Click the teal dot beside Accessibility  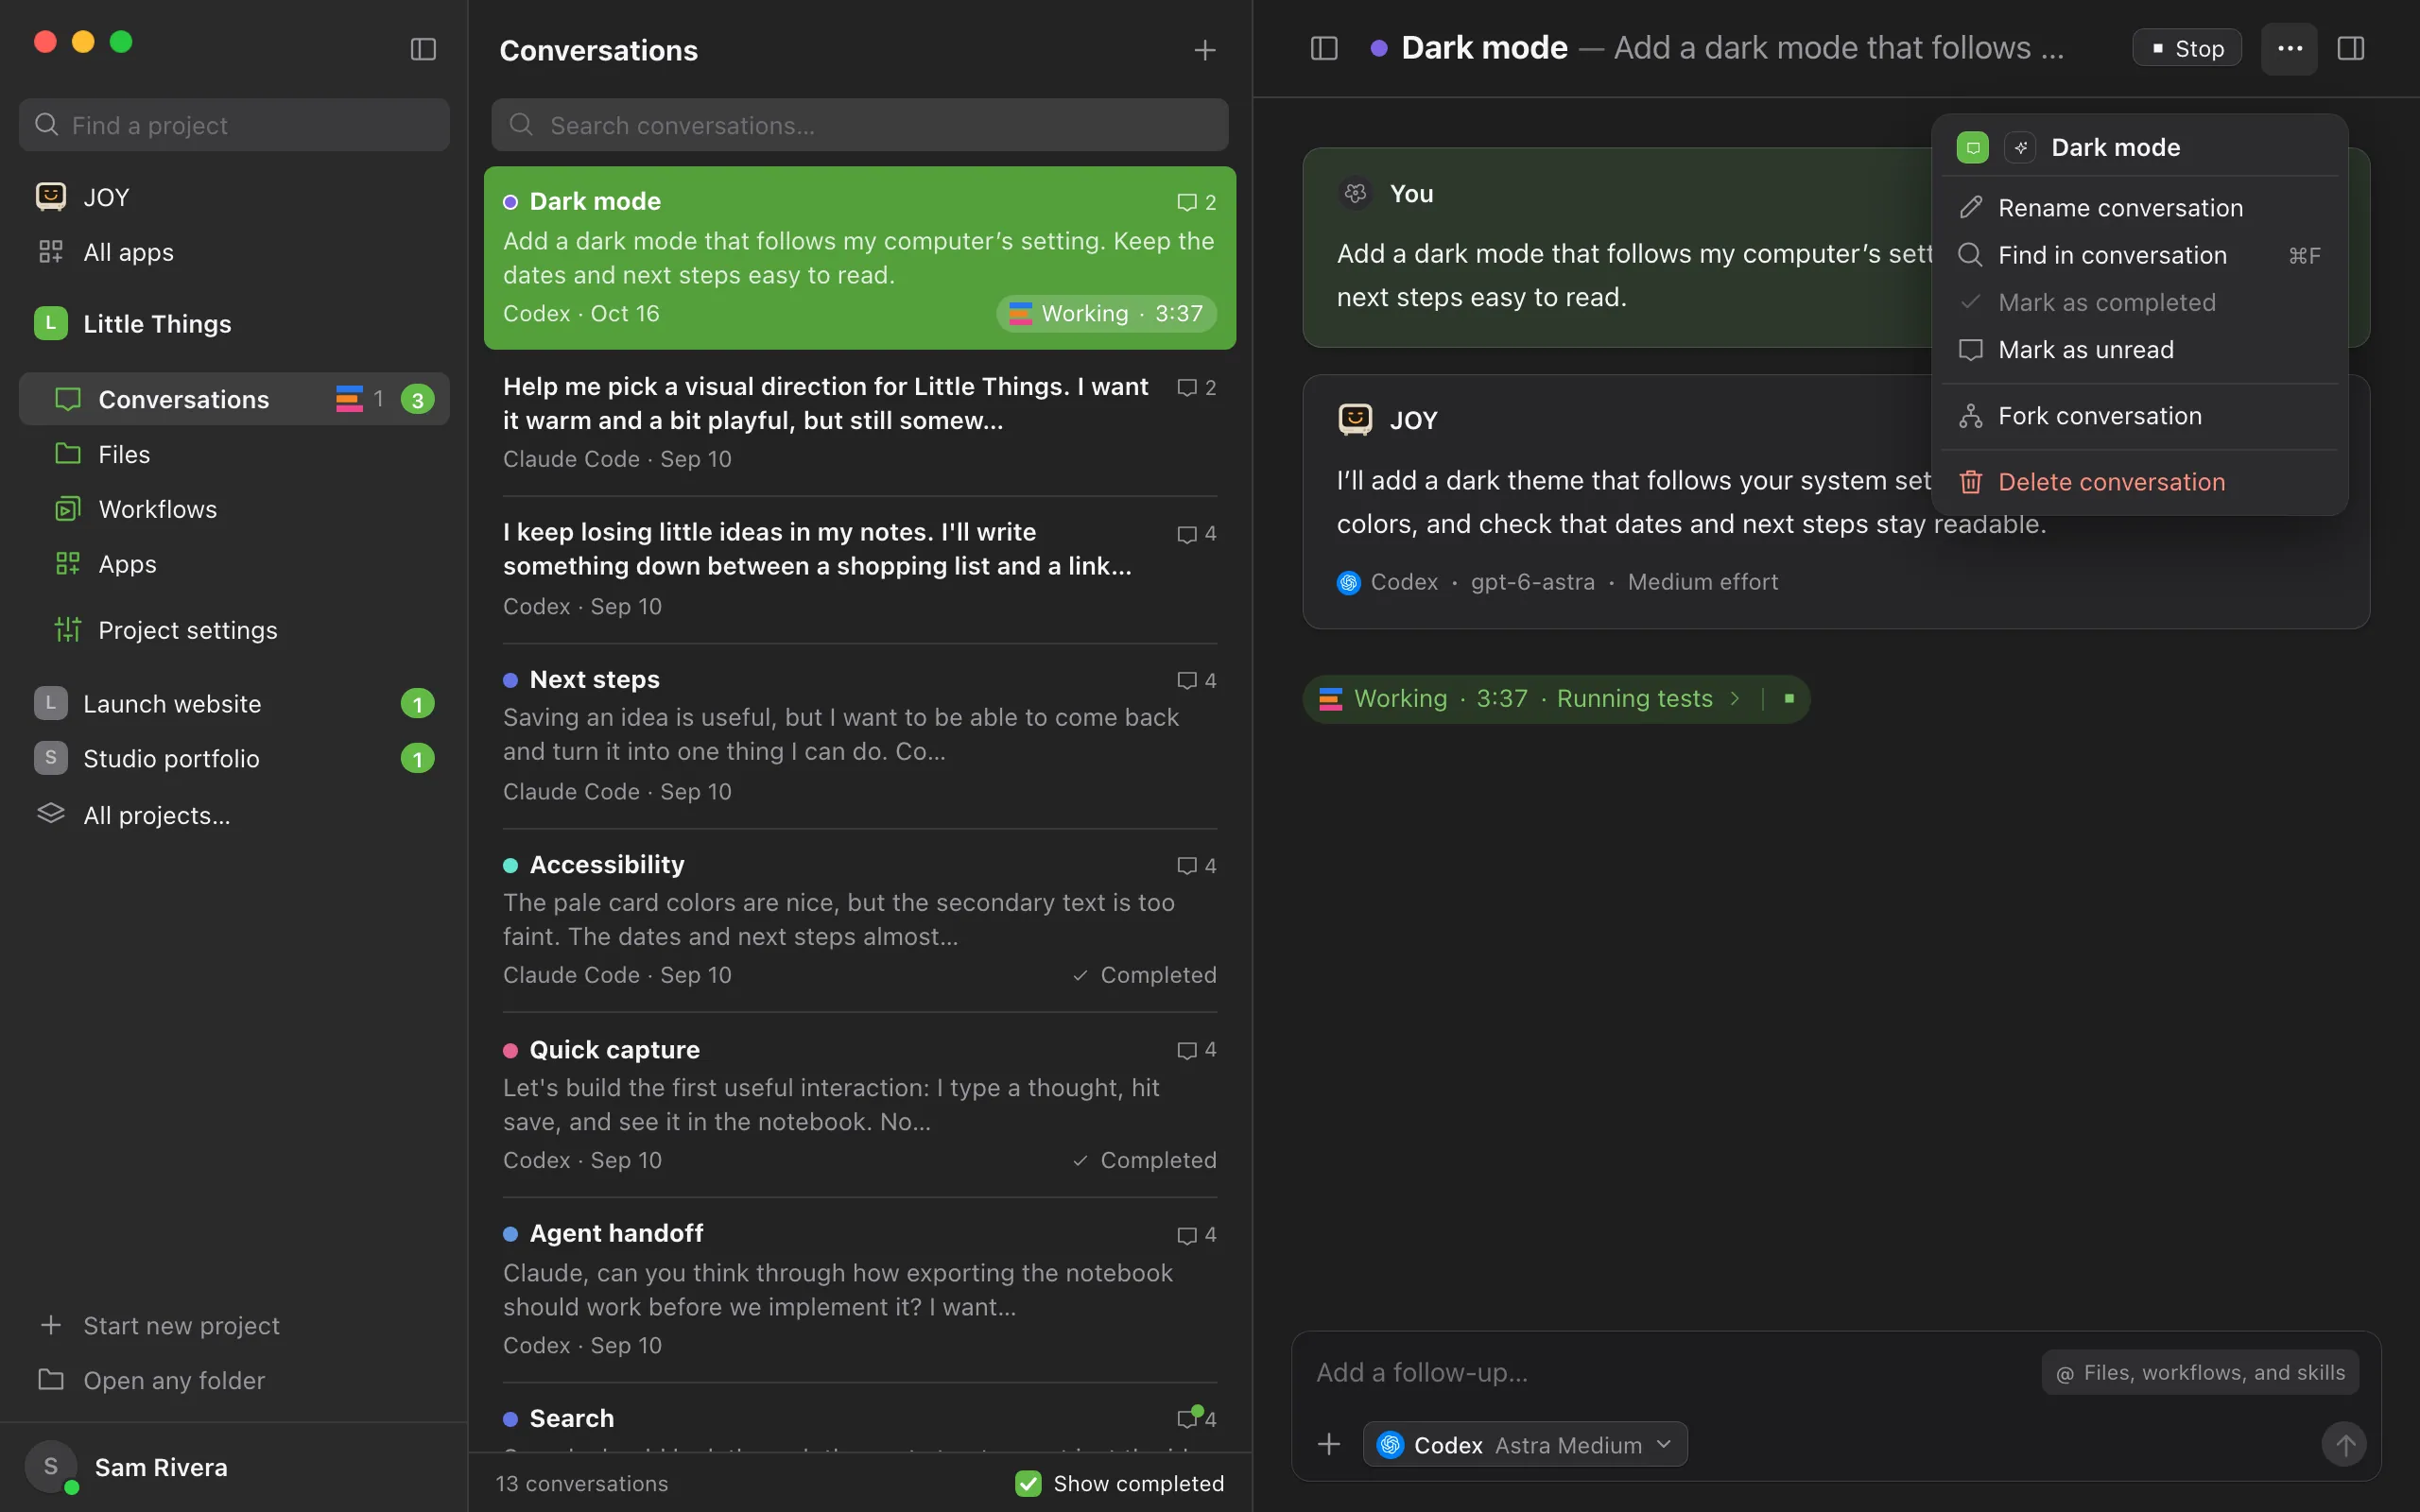(x=510, y=865)
